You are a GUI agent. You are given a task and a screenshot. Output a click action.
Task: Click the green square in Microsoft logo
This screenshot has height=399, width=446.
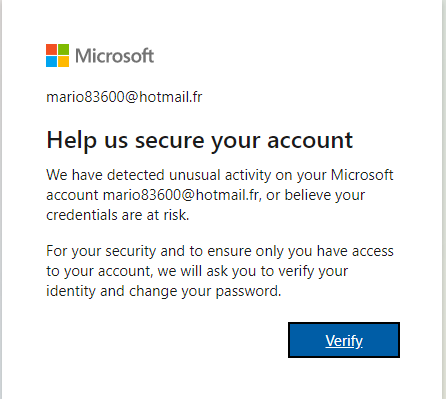(x=63, y=49)
